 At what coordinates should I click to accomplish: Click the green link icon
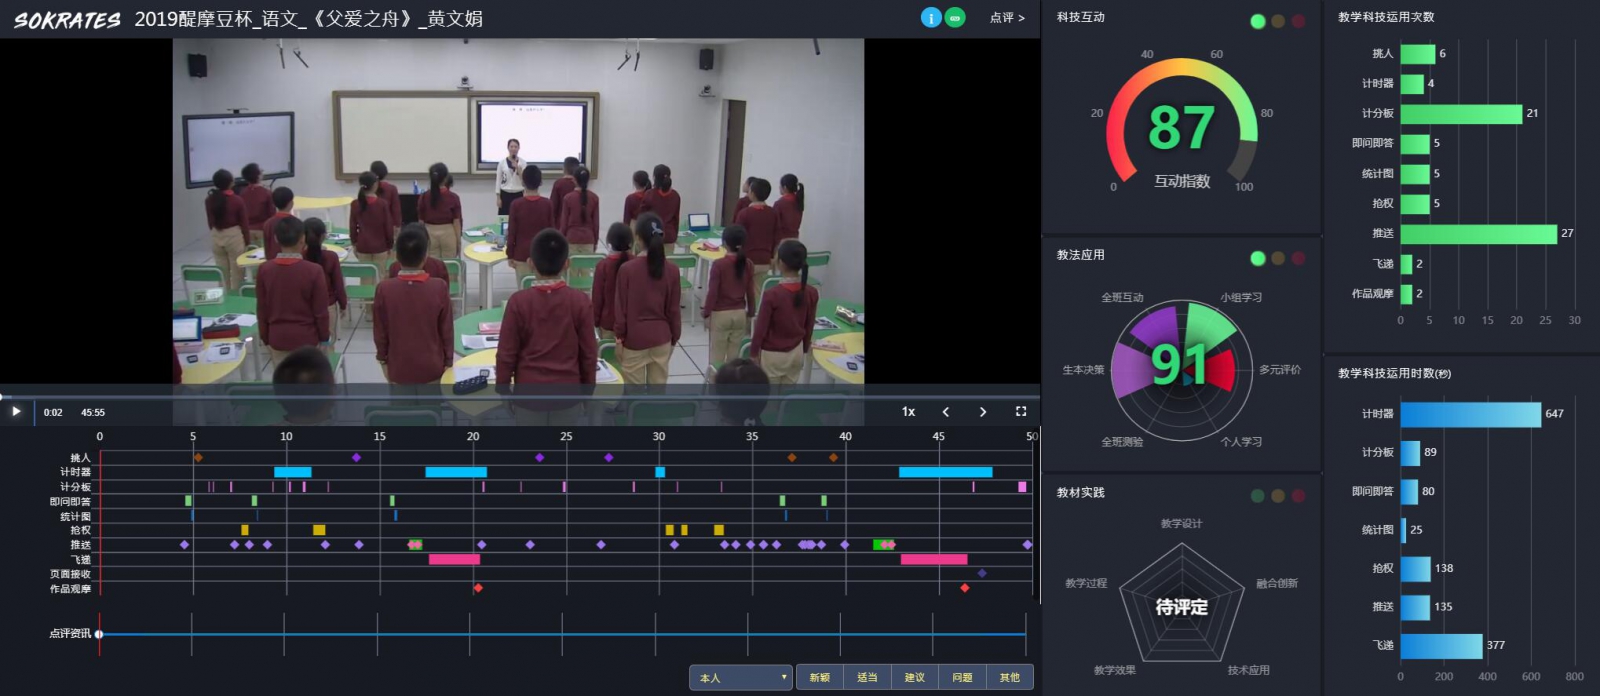click(955, 18)
